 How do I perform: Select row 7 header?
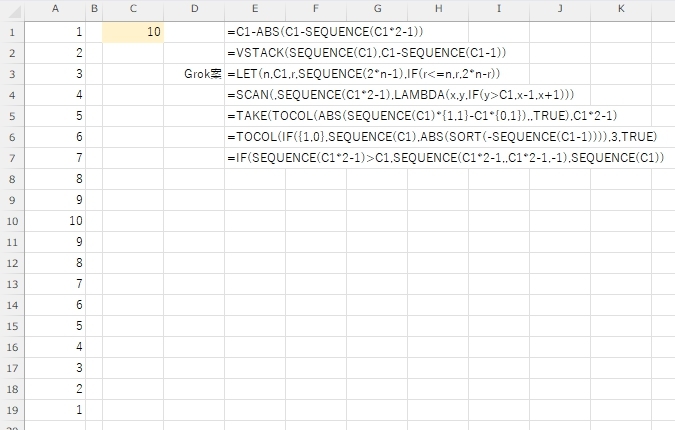point(12,158)
